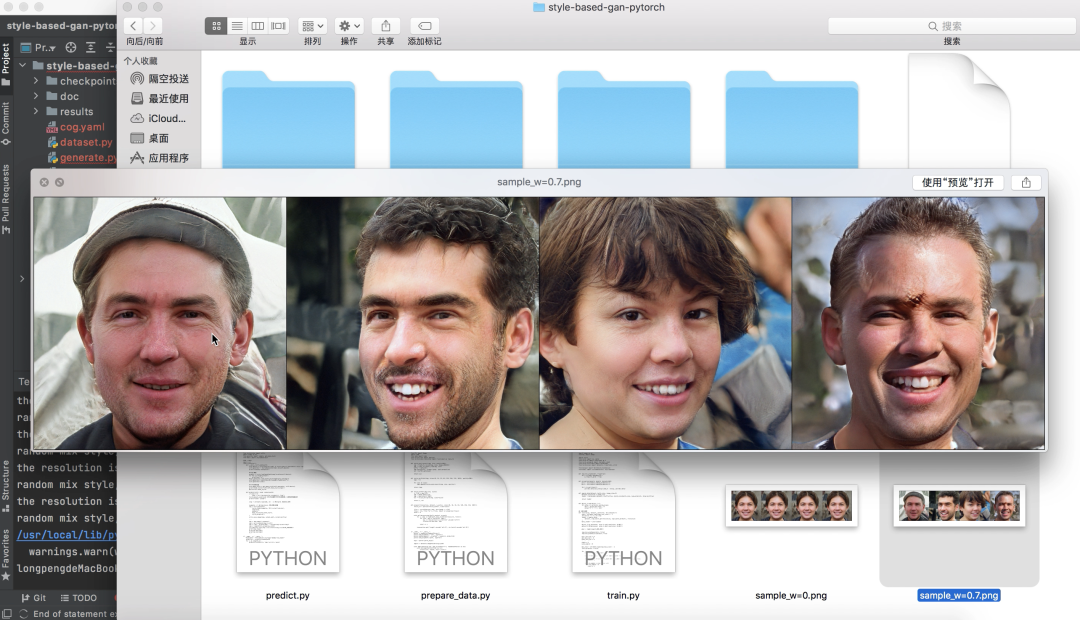
Task: Open the Structure tool window tab
Action: point(6,486)
